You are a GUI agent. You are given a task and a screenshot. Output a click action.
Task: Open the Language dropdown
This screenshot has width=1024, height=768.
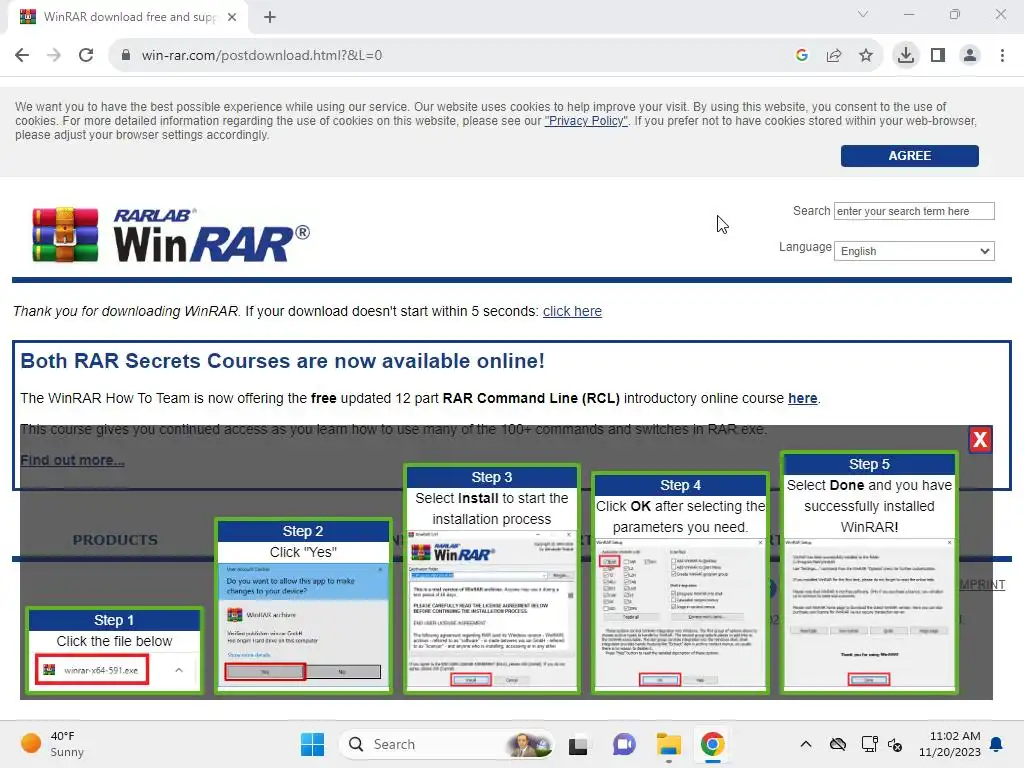coord(914,251)
